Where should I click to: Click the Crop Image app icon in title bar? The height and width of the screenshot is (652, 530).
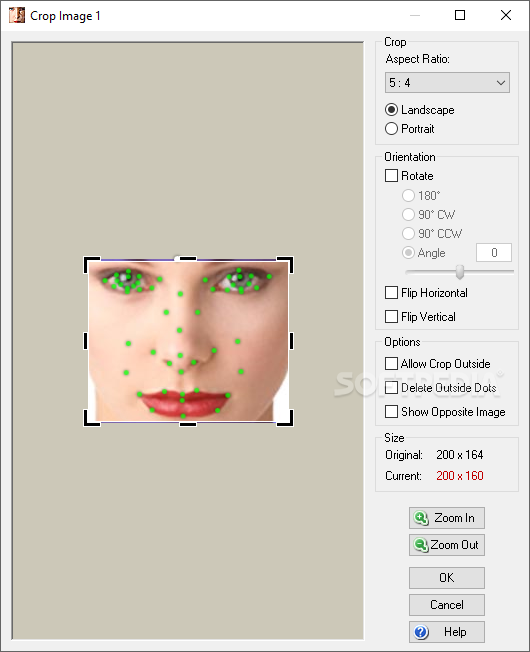coord(17,15)
